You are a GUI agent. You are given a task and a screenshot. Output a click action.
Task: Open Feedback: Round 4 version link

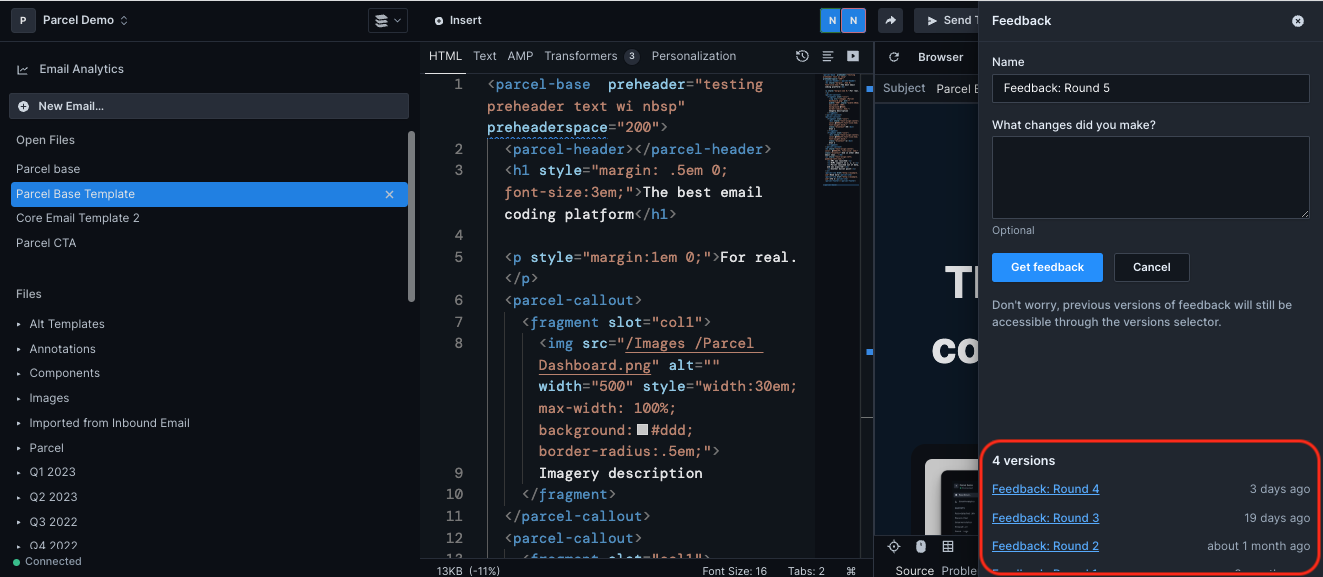click(1045, 489)
